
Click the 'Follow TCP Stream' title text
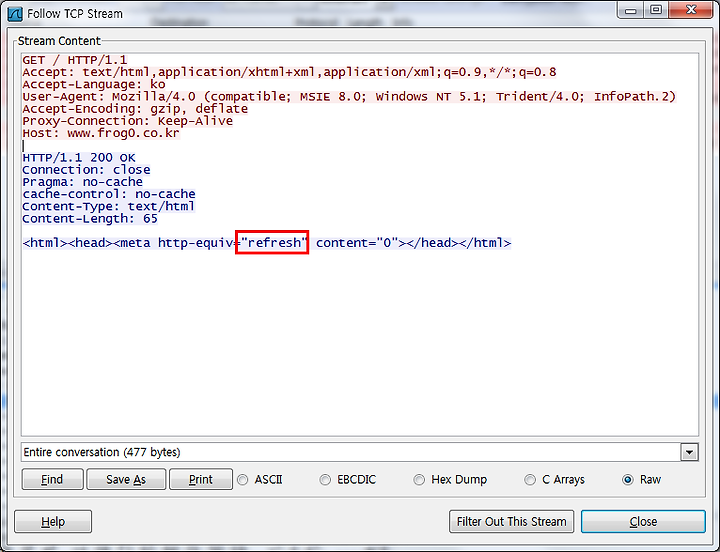click(75, 14)
